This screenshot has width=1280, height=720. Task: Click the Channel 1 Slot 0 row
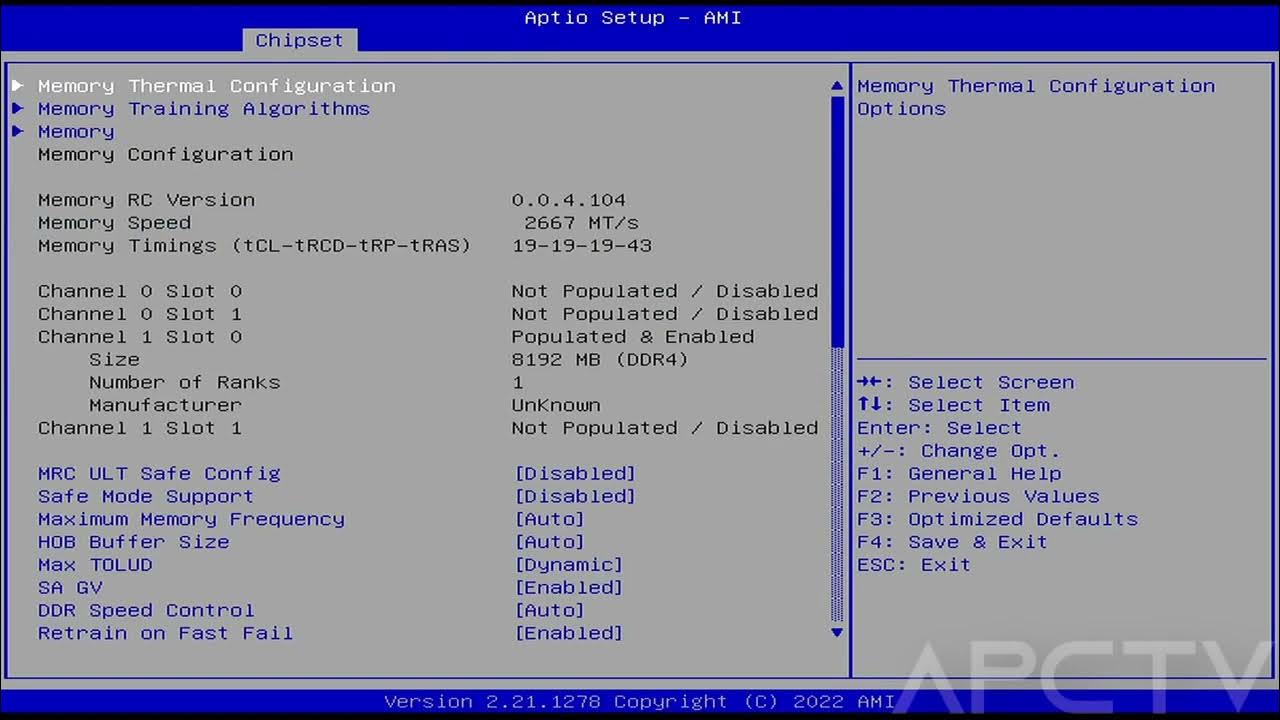(x=396, y=338)
